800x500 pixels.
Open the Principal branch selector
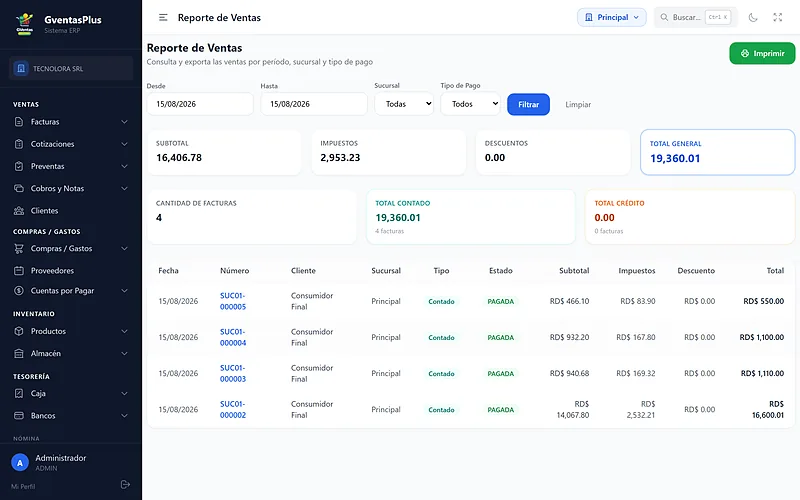coord(612,17)
